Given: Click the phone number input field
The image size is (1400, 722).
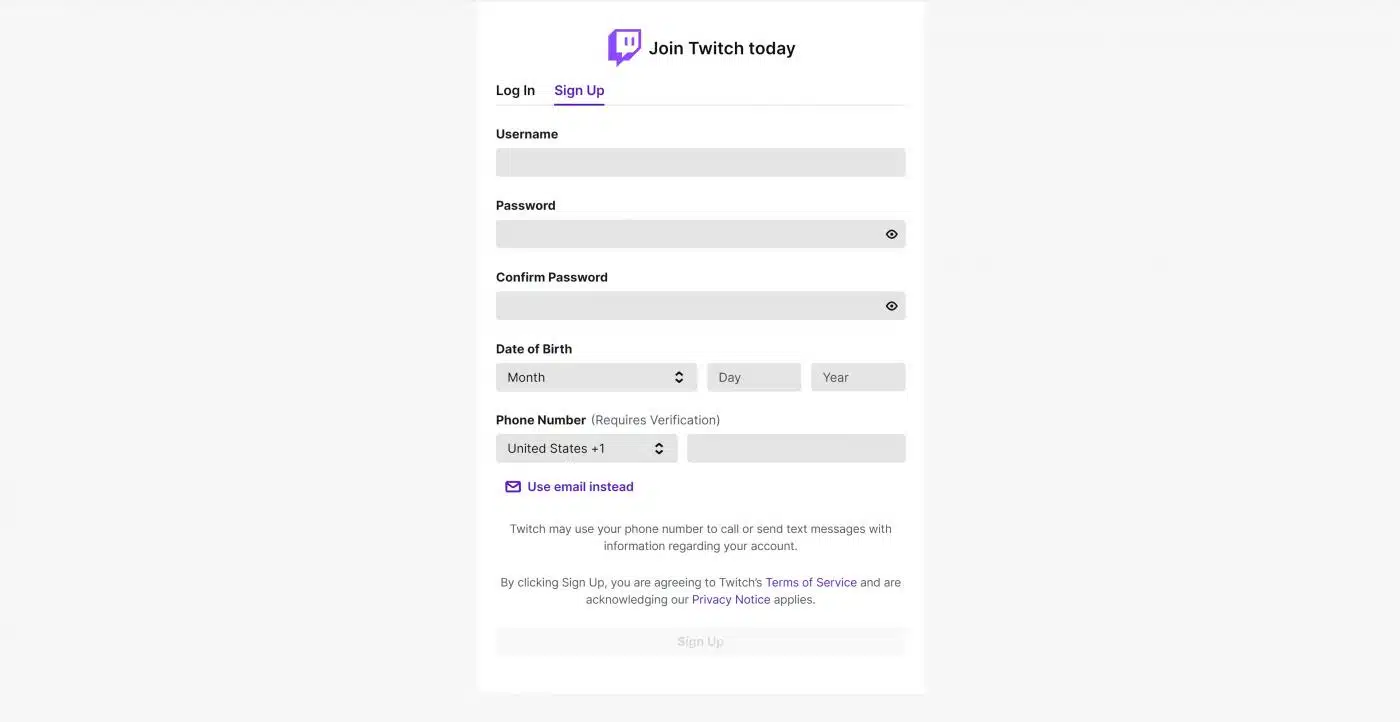Looking at the screenshot, I should point(796,448).
